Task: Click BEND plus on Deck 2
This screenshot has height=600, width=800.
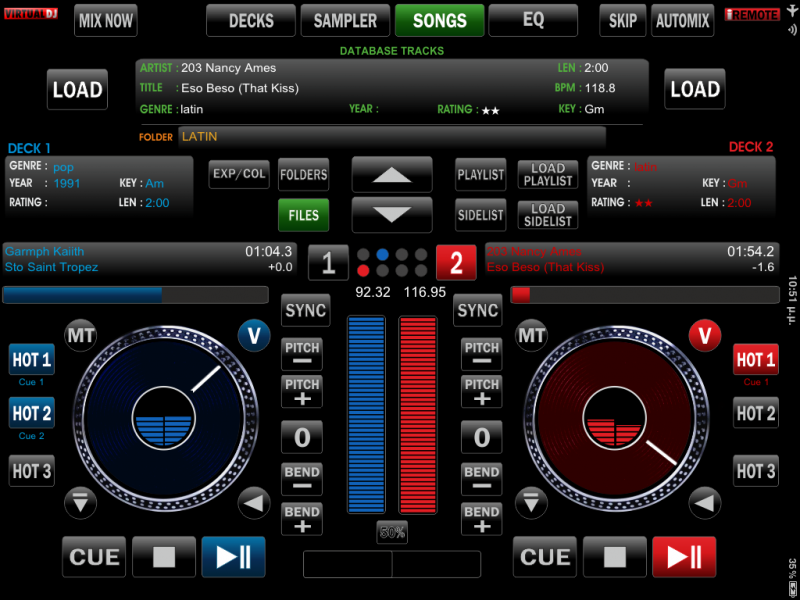Action: click(x=482, y=519)
